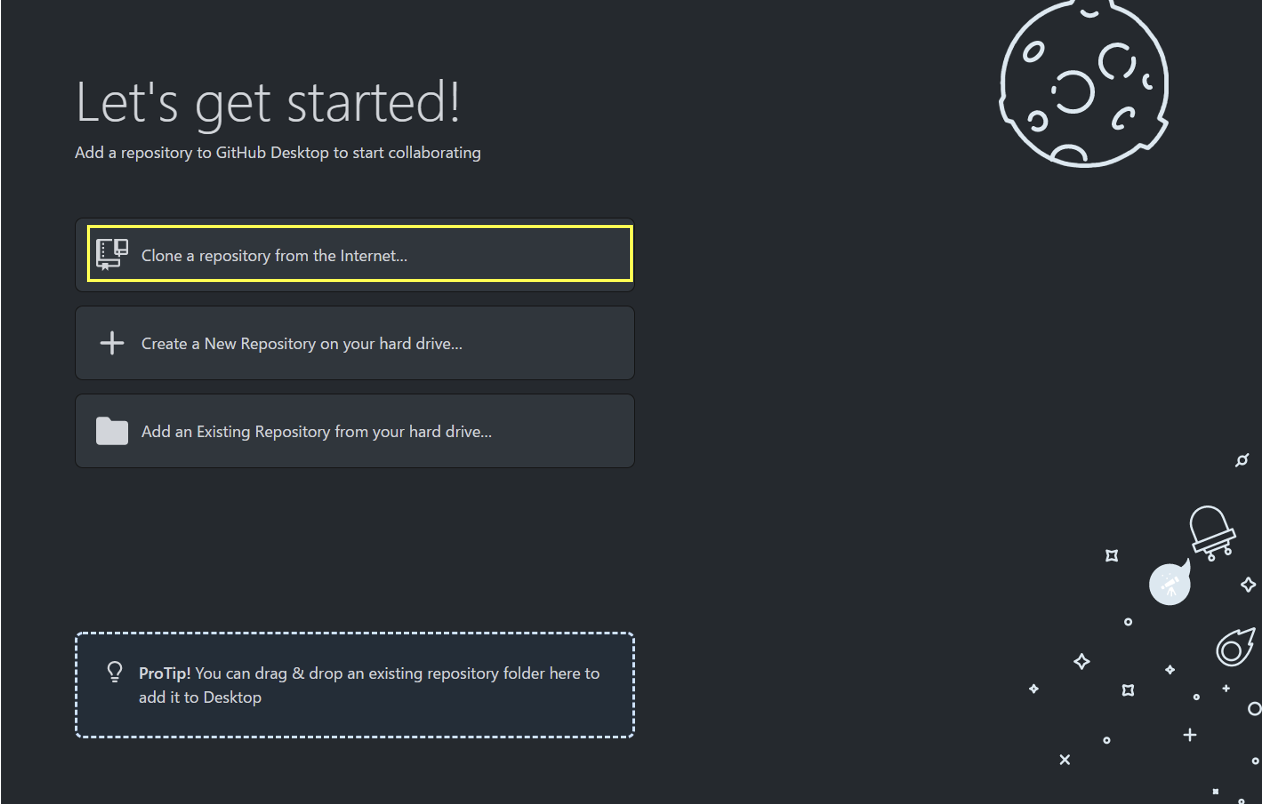1264x804 pixels.
Task: Select Add an Existing Repository from your hard drive
Action: click(355, 431)
